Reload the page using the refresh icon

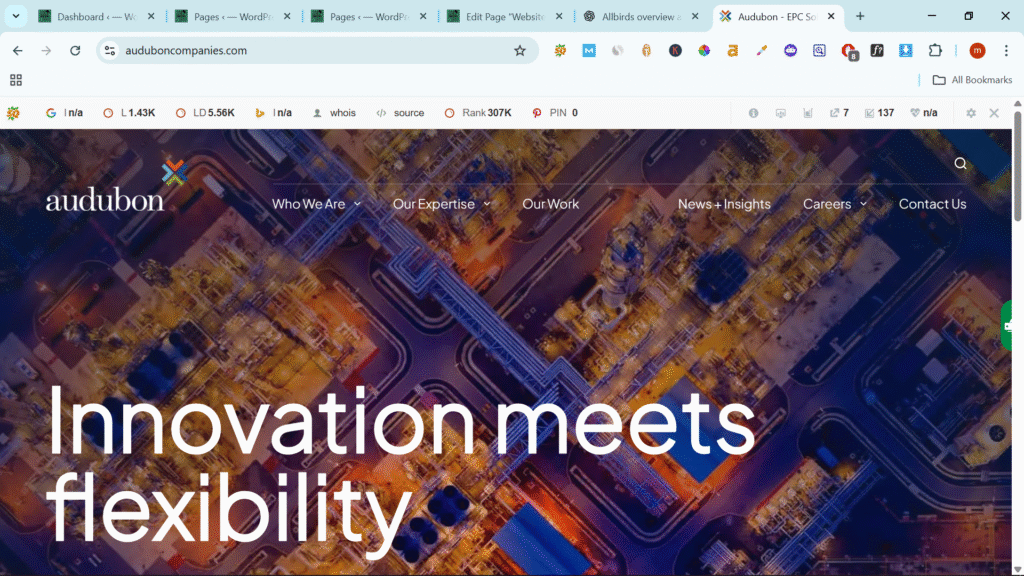coord(75,51)
